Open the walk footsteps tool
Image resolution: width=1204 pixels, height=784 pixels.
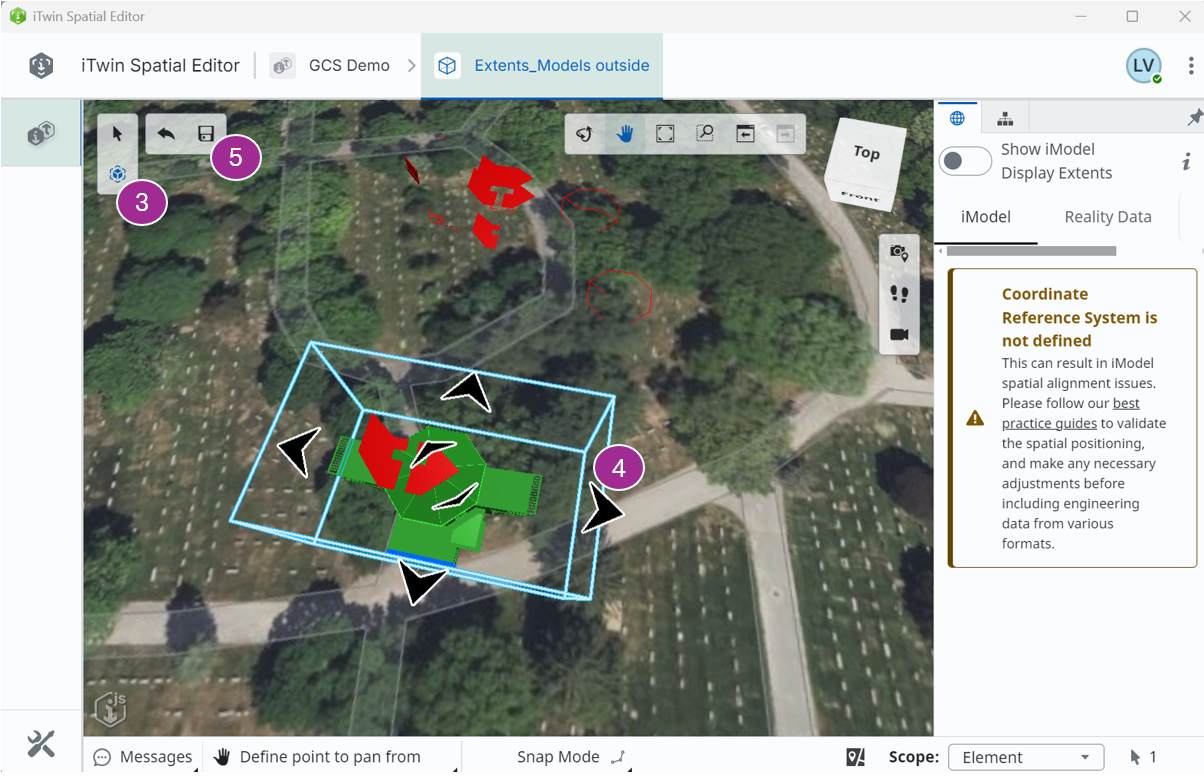[x=899, y=294]
